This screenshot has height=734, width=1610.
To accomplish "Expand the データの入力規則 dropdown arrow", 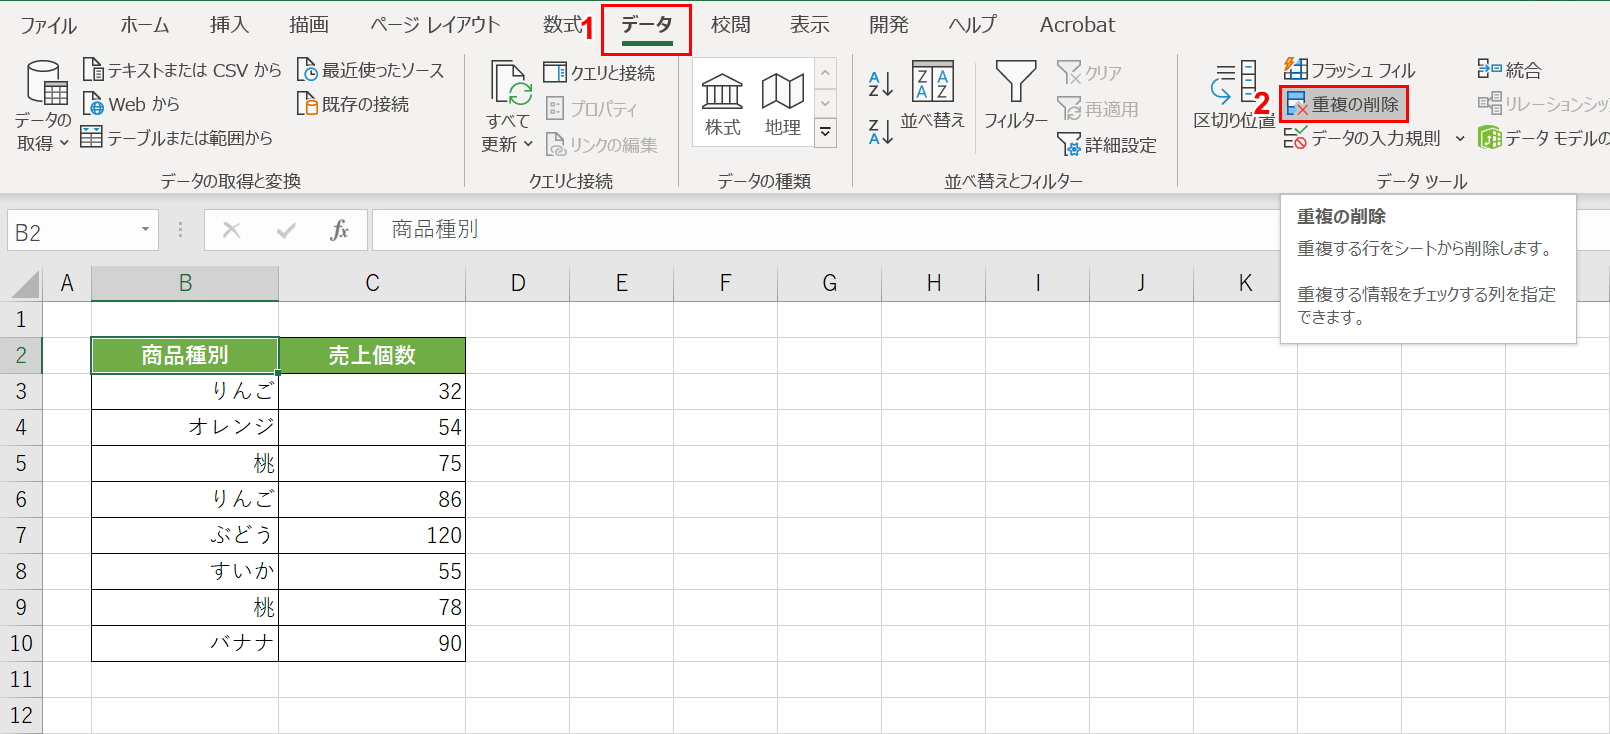I will click(x=1460, y=138).
